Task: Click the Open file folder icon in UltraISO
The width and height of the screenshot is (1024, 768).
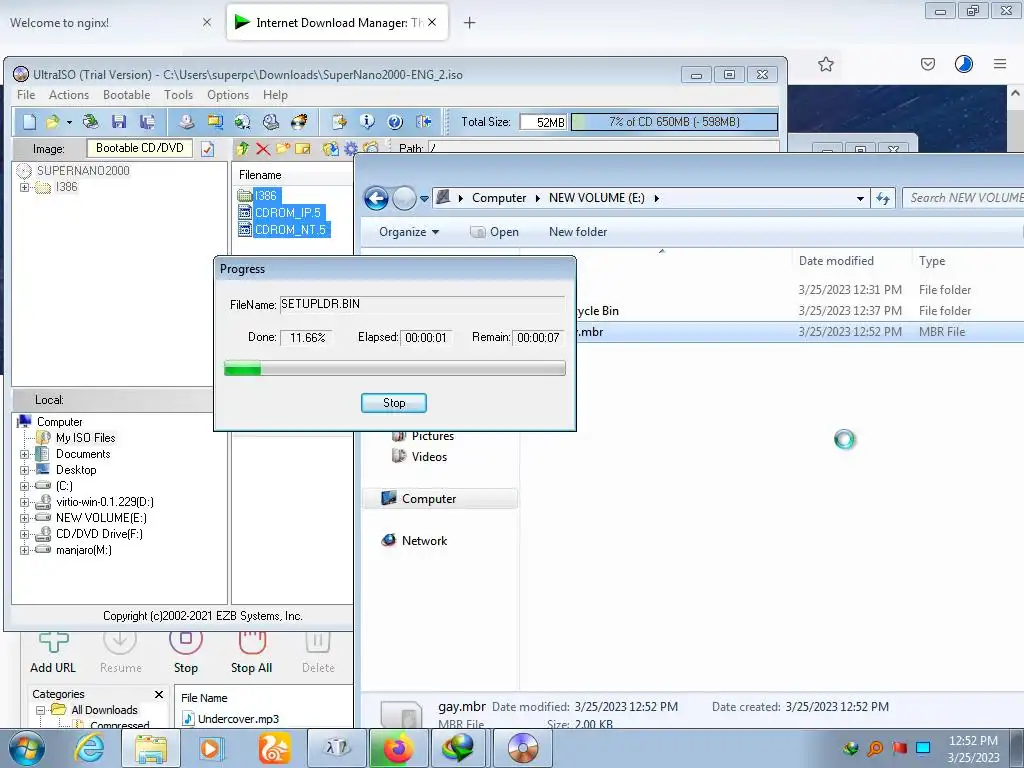Action: pos(52,121)
